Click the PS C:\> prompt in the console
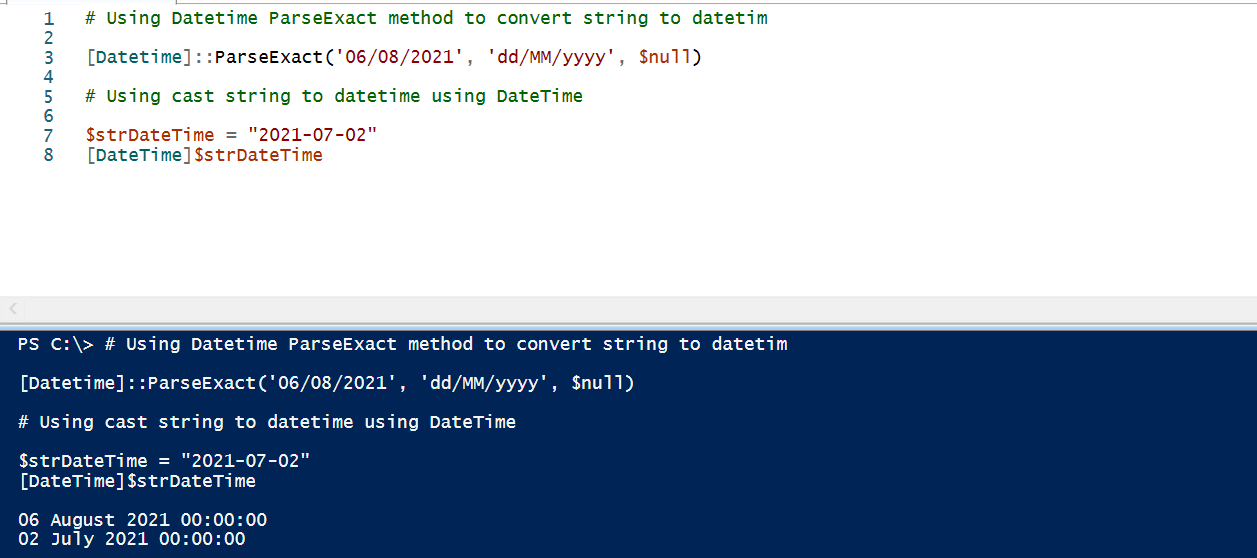 point(56,344)
